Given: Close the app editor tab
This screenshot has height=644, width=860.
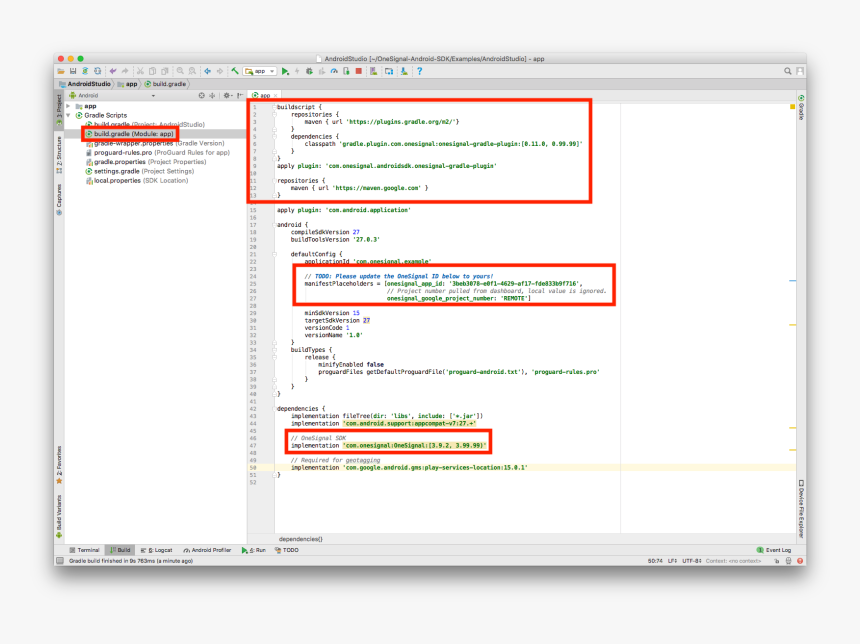Looking at the screenshot, I should (x=275, y=95).
